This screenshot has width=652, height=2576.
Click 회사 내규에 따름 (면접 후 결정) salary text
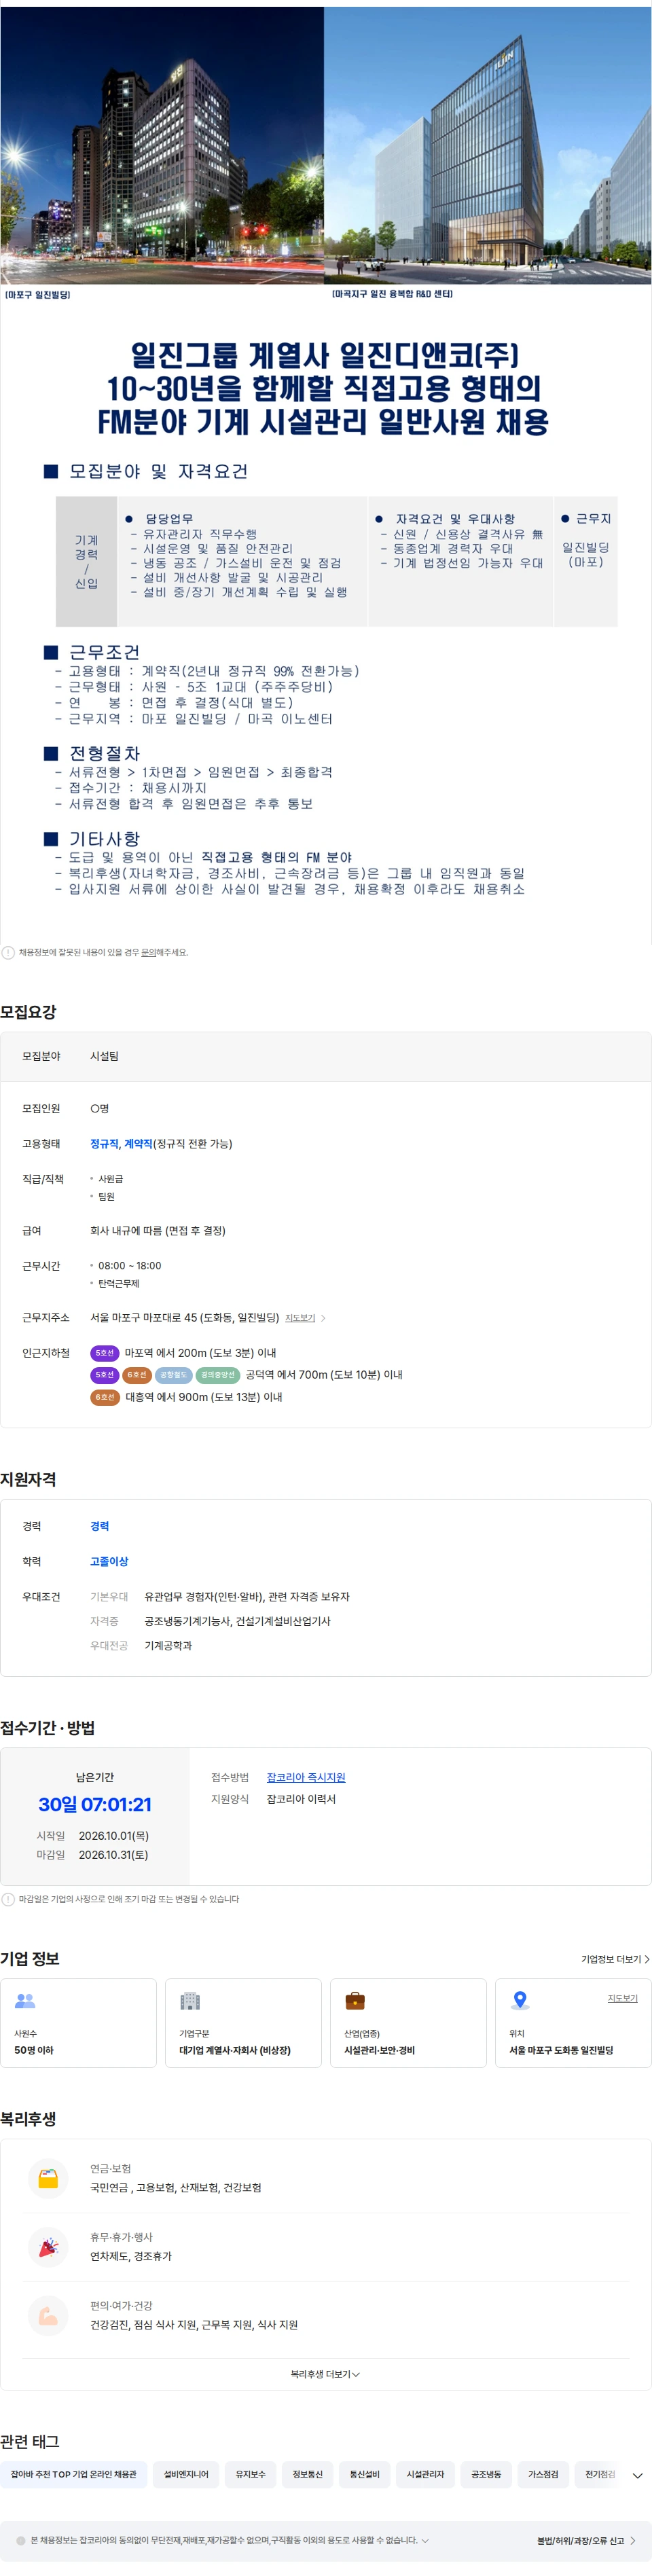tap(158, 1231)
